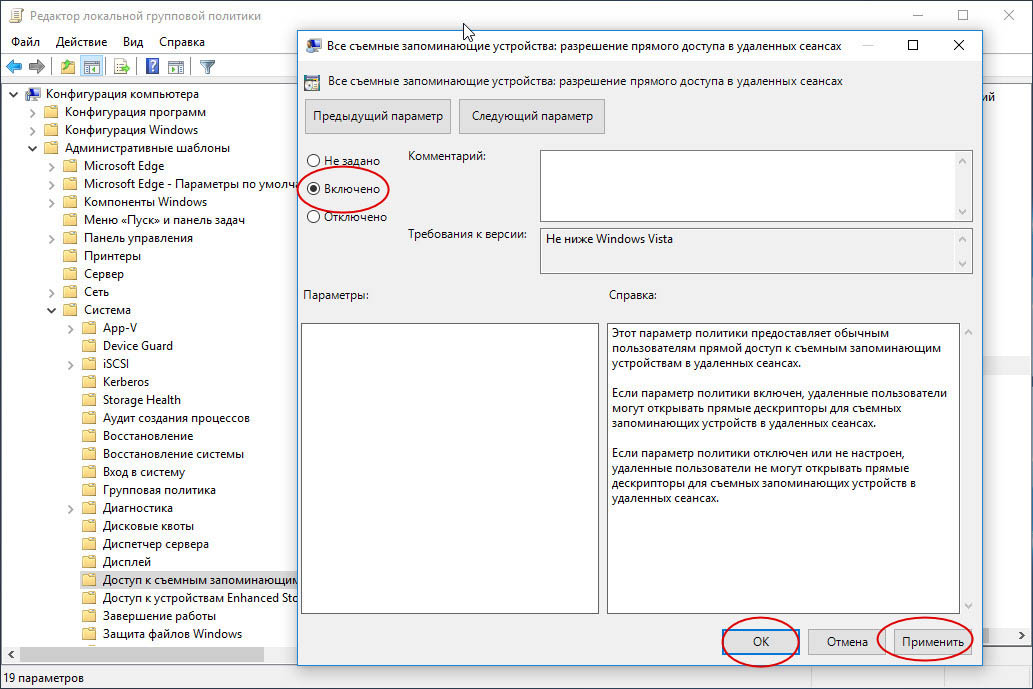Click the policy setting icon beside header text
Screen dimensions: 1033x689
312,82
